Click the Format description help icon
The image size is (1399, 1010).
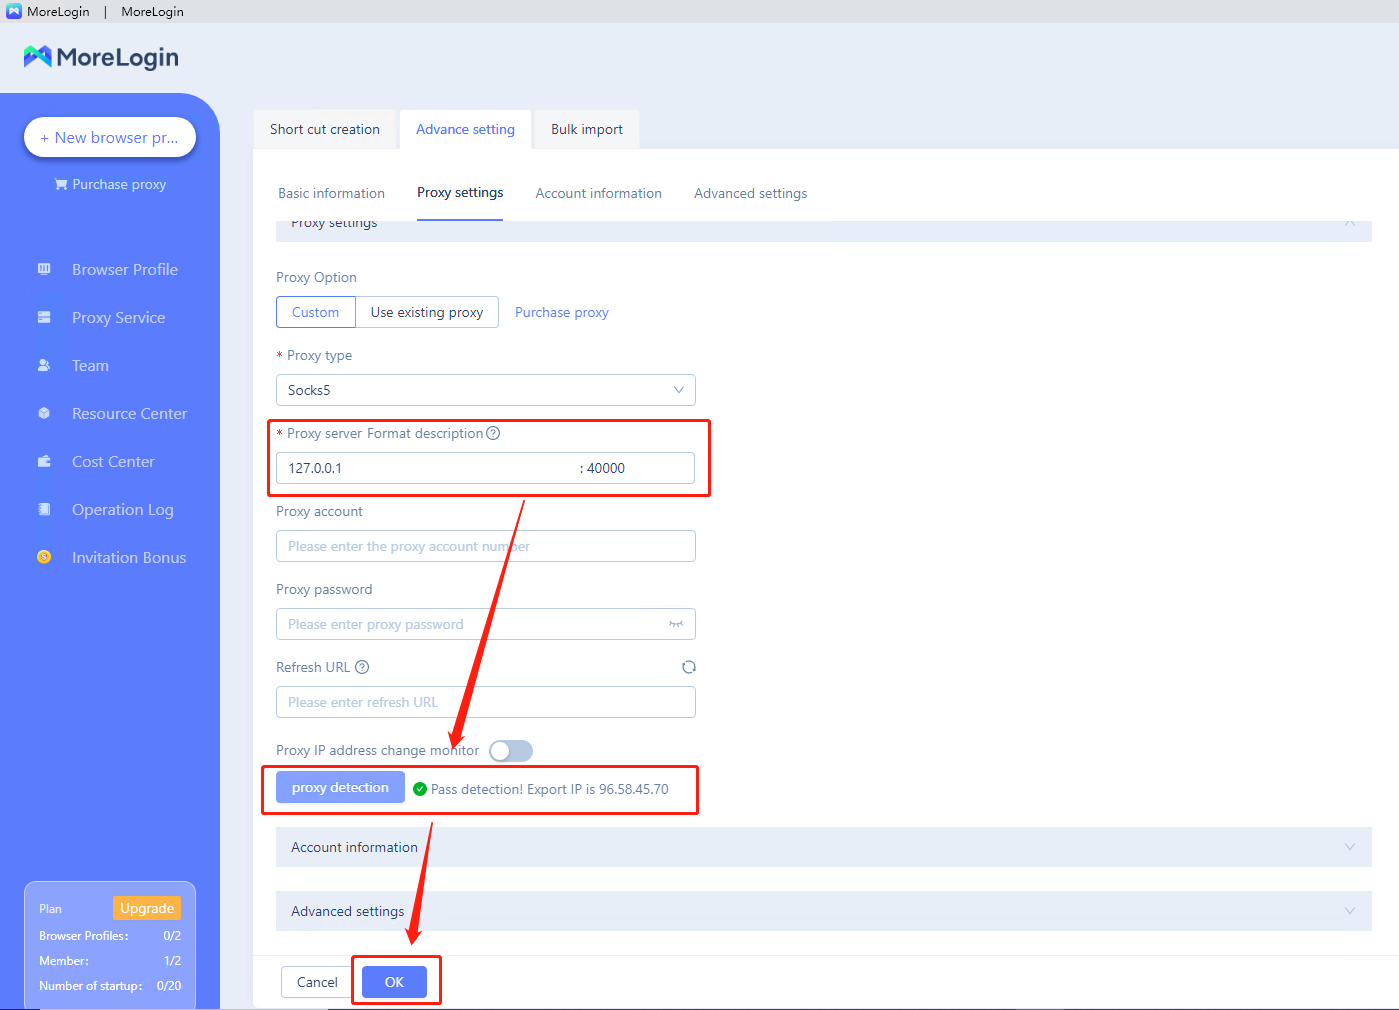[x=493, y=433]
